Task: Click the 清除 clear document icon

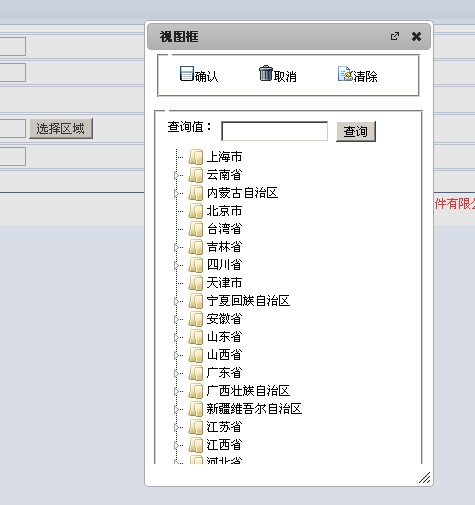Action: [x=345, y=73]
